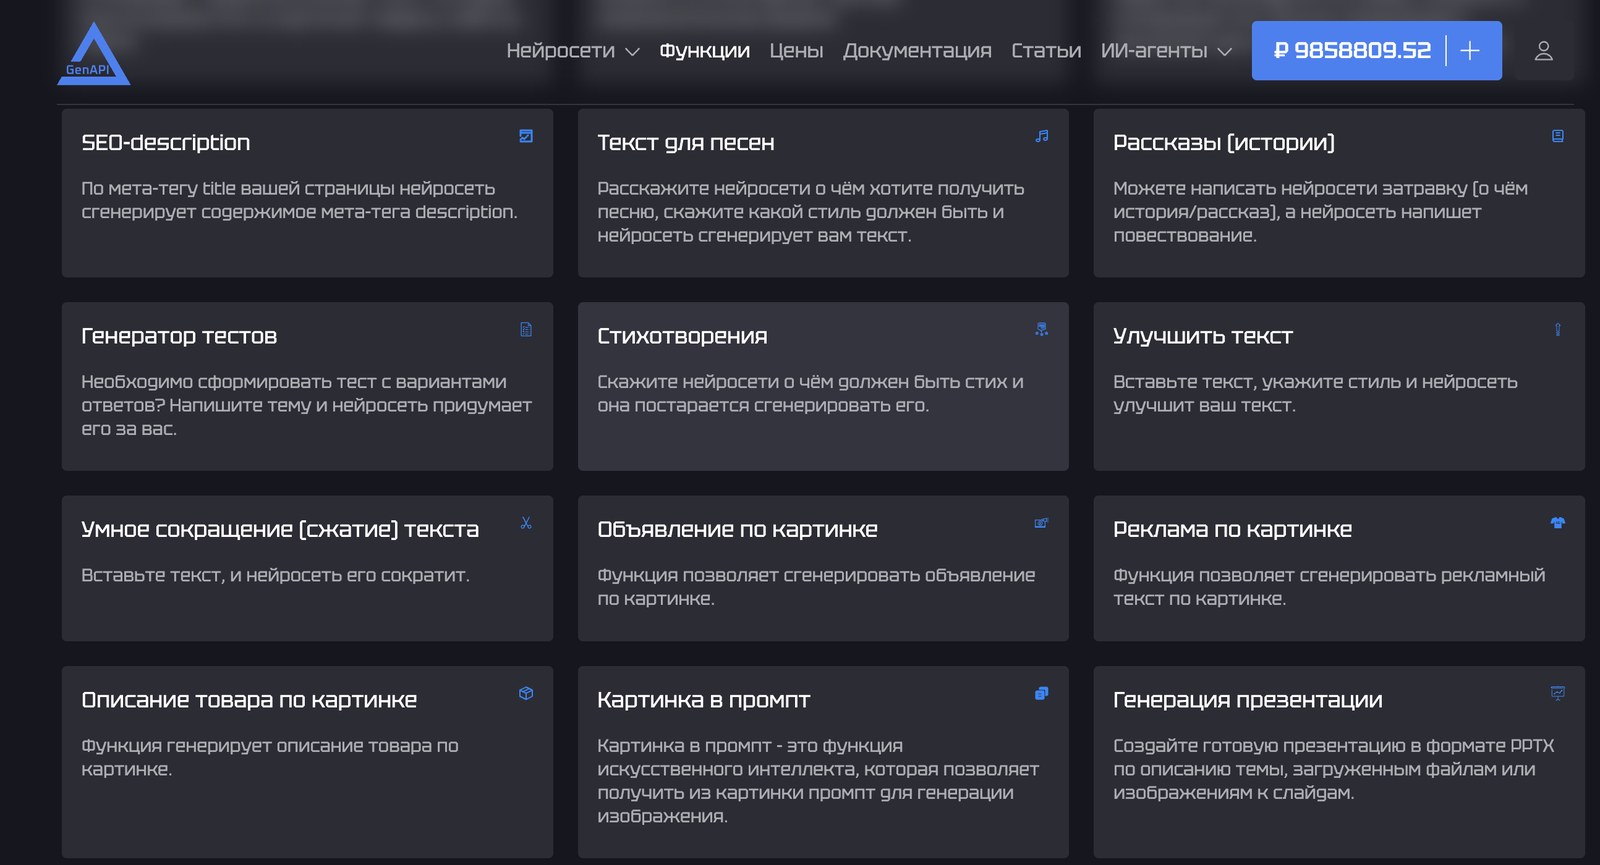Click the SEO-description card icon
Screen dimensions: 1600x865
tap(526, 136)
